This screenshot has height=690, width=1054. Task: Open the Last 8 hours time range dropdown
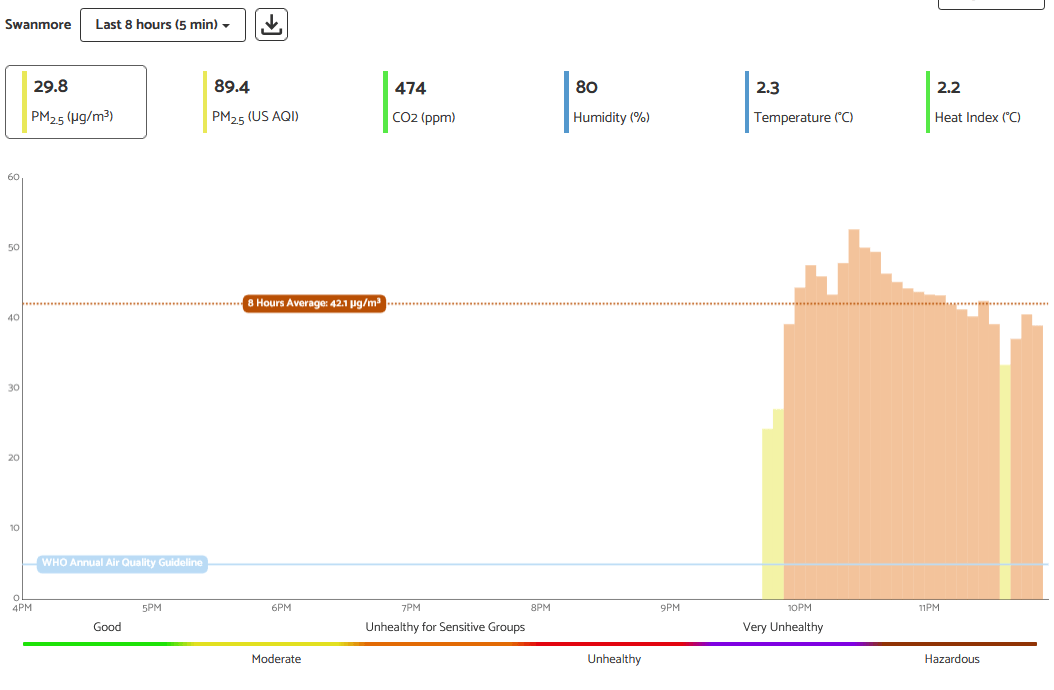pos(162,24)
